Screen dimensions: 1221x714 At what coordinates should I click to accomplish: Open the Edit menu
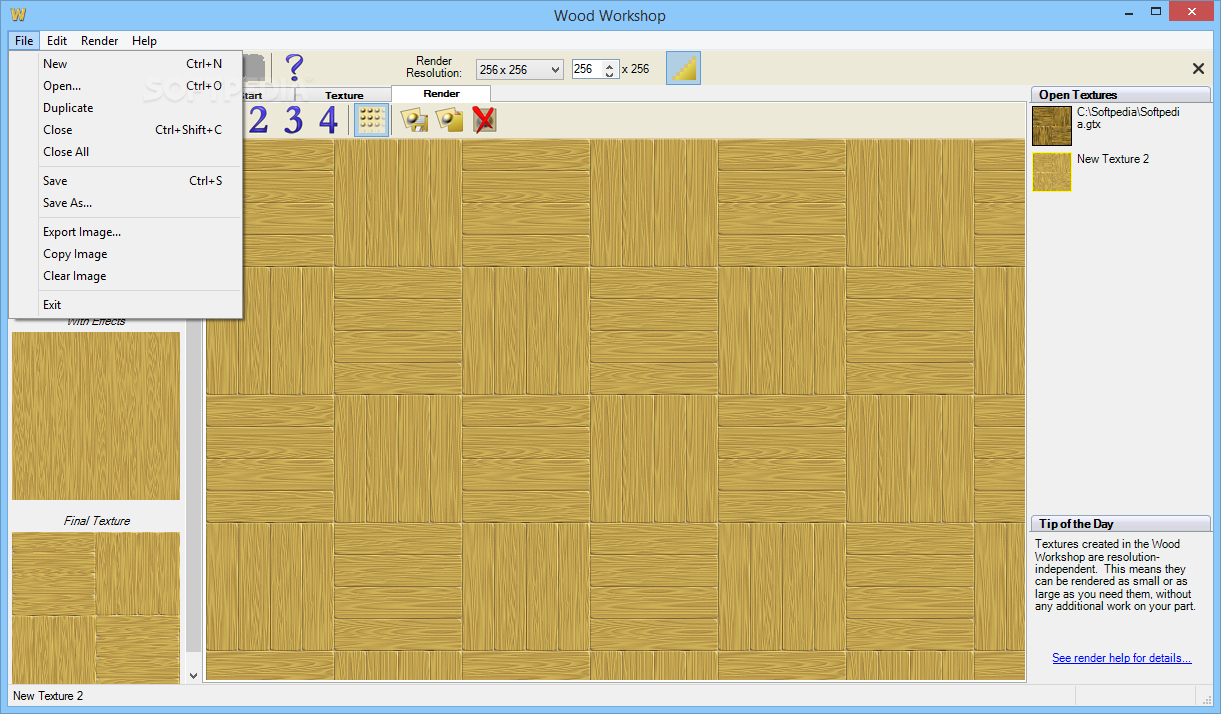coord(57,41)
